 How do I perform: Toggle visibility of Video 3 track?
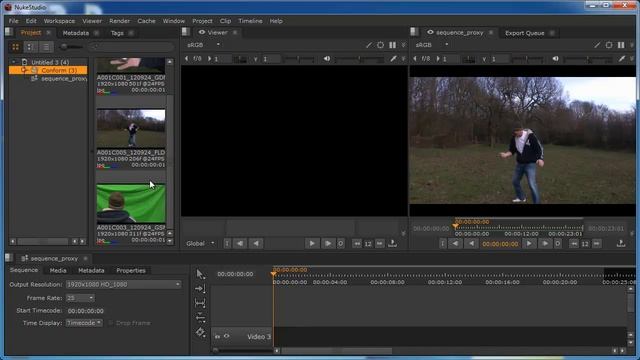(227, 336)
